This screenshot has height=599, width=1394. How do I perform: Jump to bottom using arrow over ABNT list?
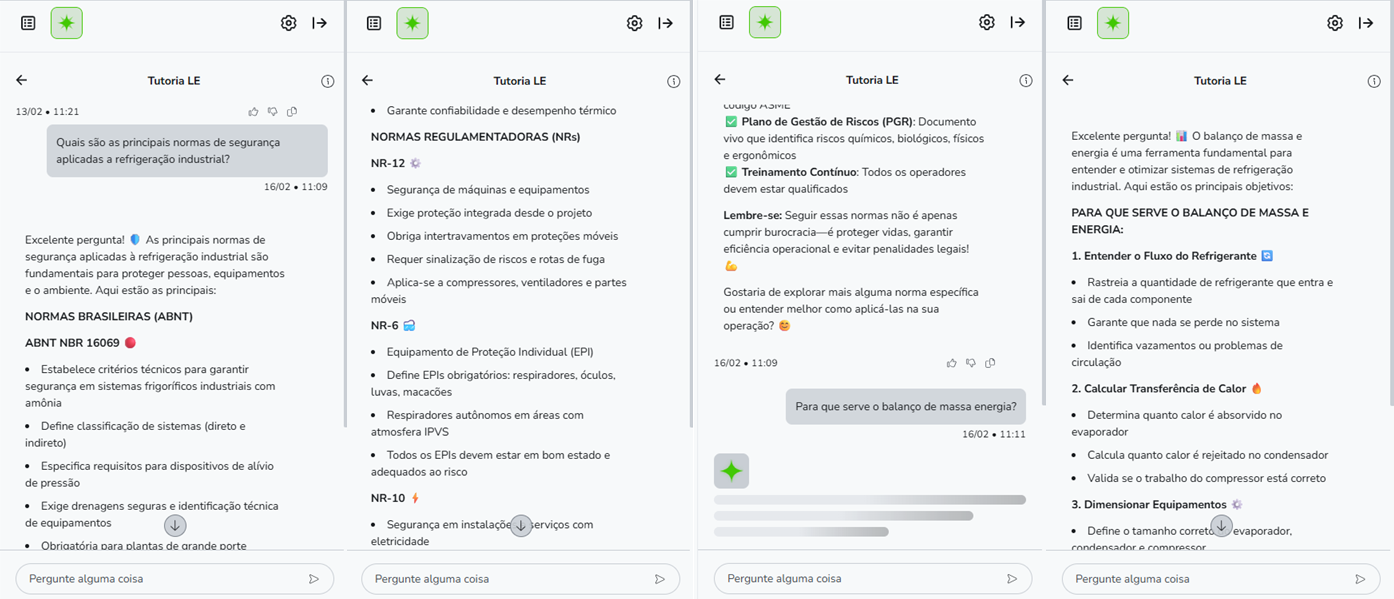[175, 525]
